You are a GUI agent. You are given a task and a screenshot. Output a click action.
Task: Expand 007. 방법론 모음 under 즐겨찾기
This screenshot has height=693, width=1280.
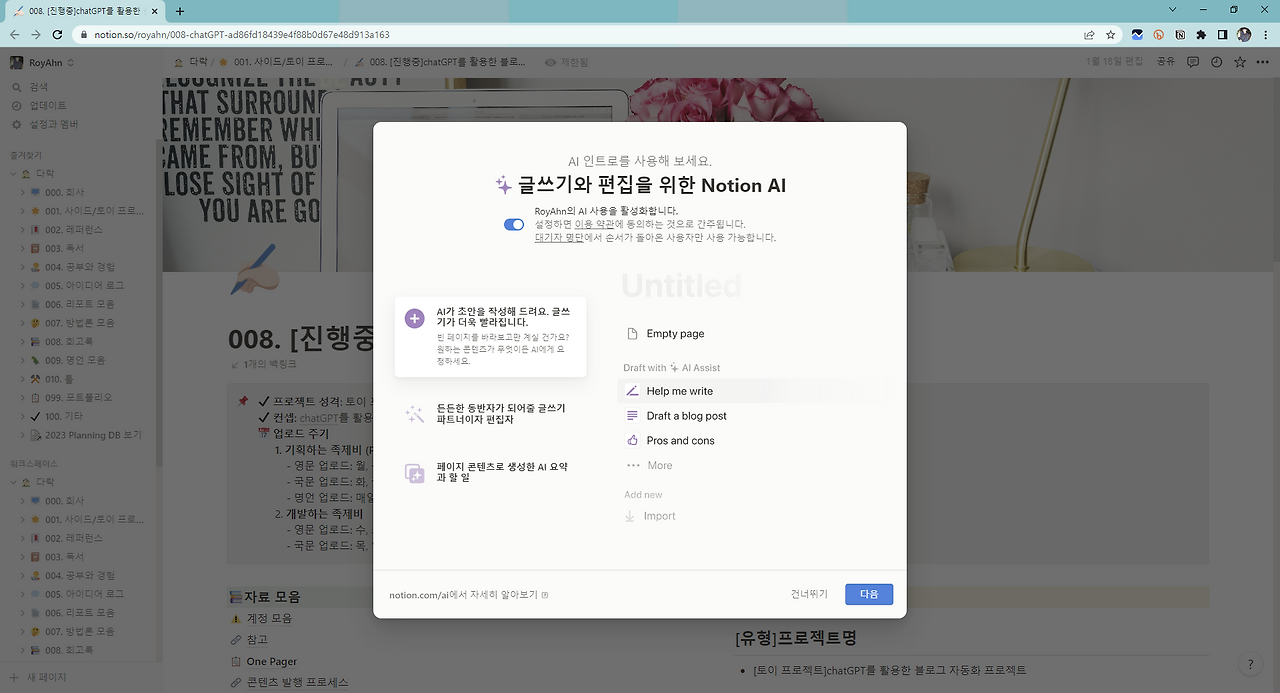click(23, 323)
